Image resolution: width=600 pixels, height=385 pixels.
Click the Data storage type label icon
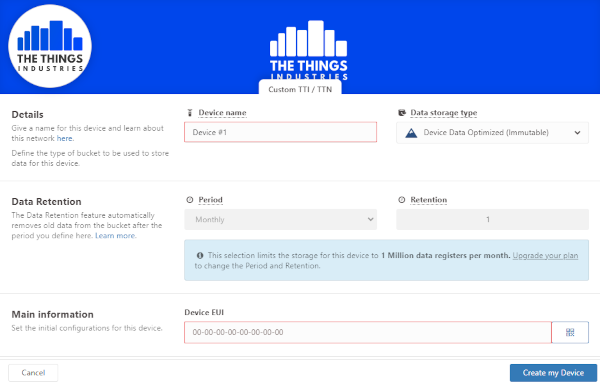(x=402, y=113)
